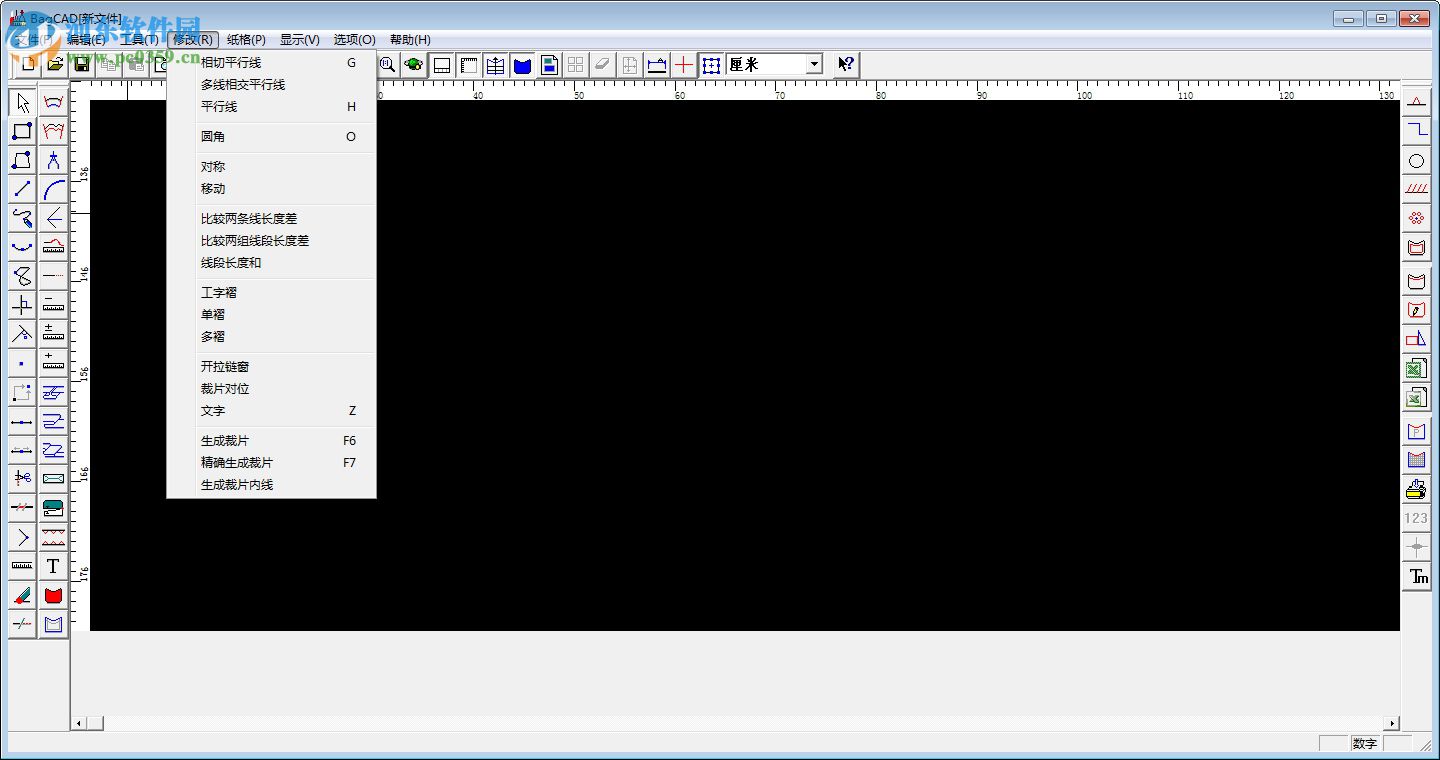Select 比较两条线长度差 entry
The width and height of the screenshot is (1440, 760).
(271, 219)
